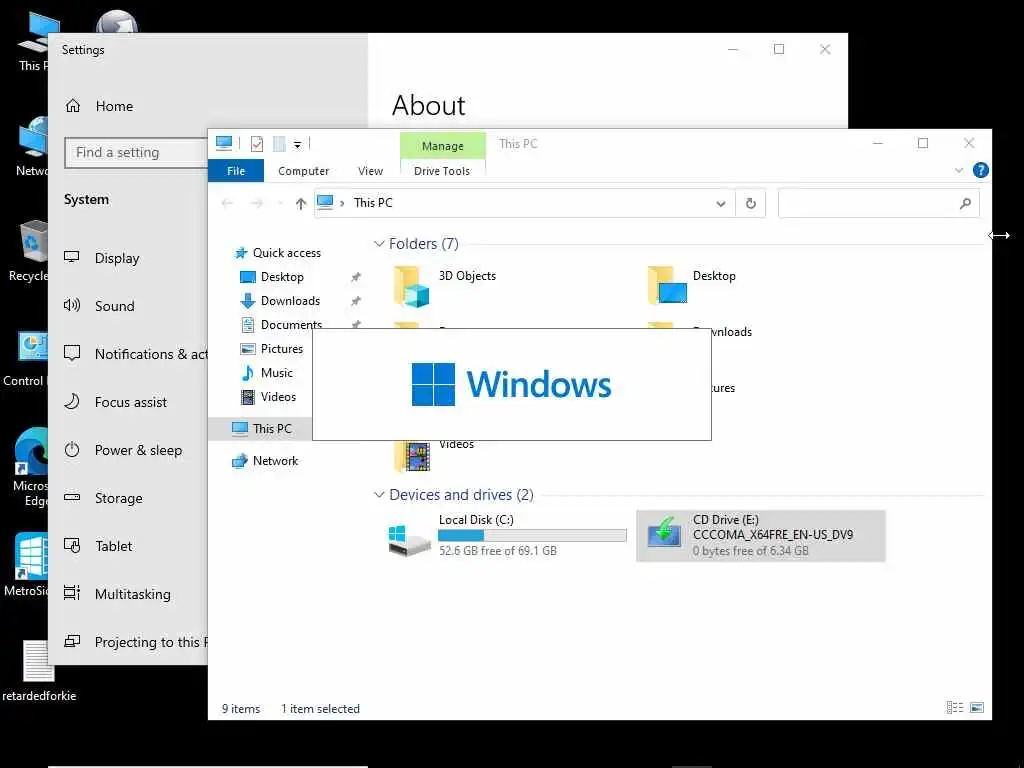
Task: Select Downloads in the navigation pane
Action: pos(290,301)
